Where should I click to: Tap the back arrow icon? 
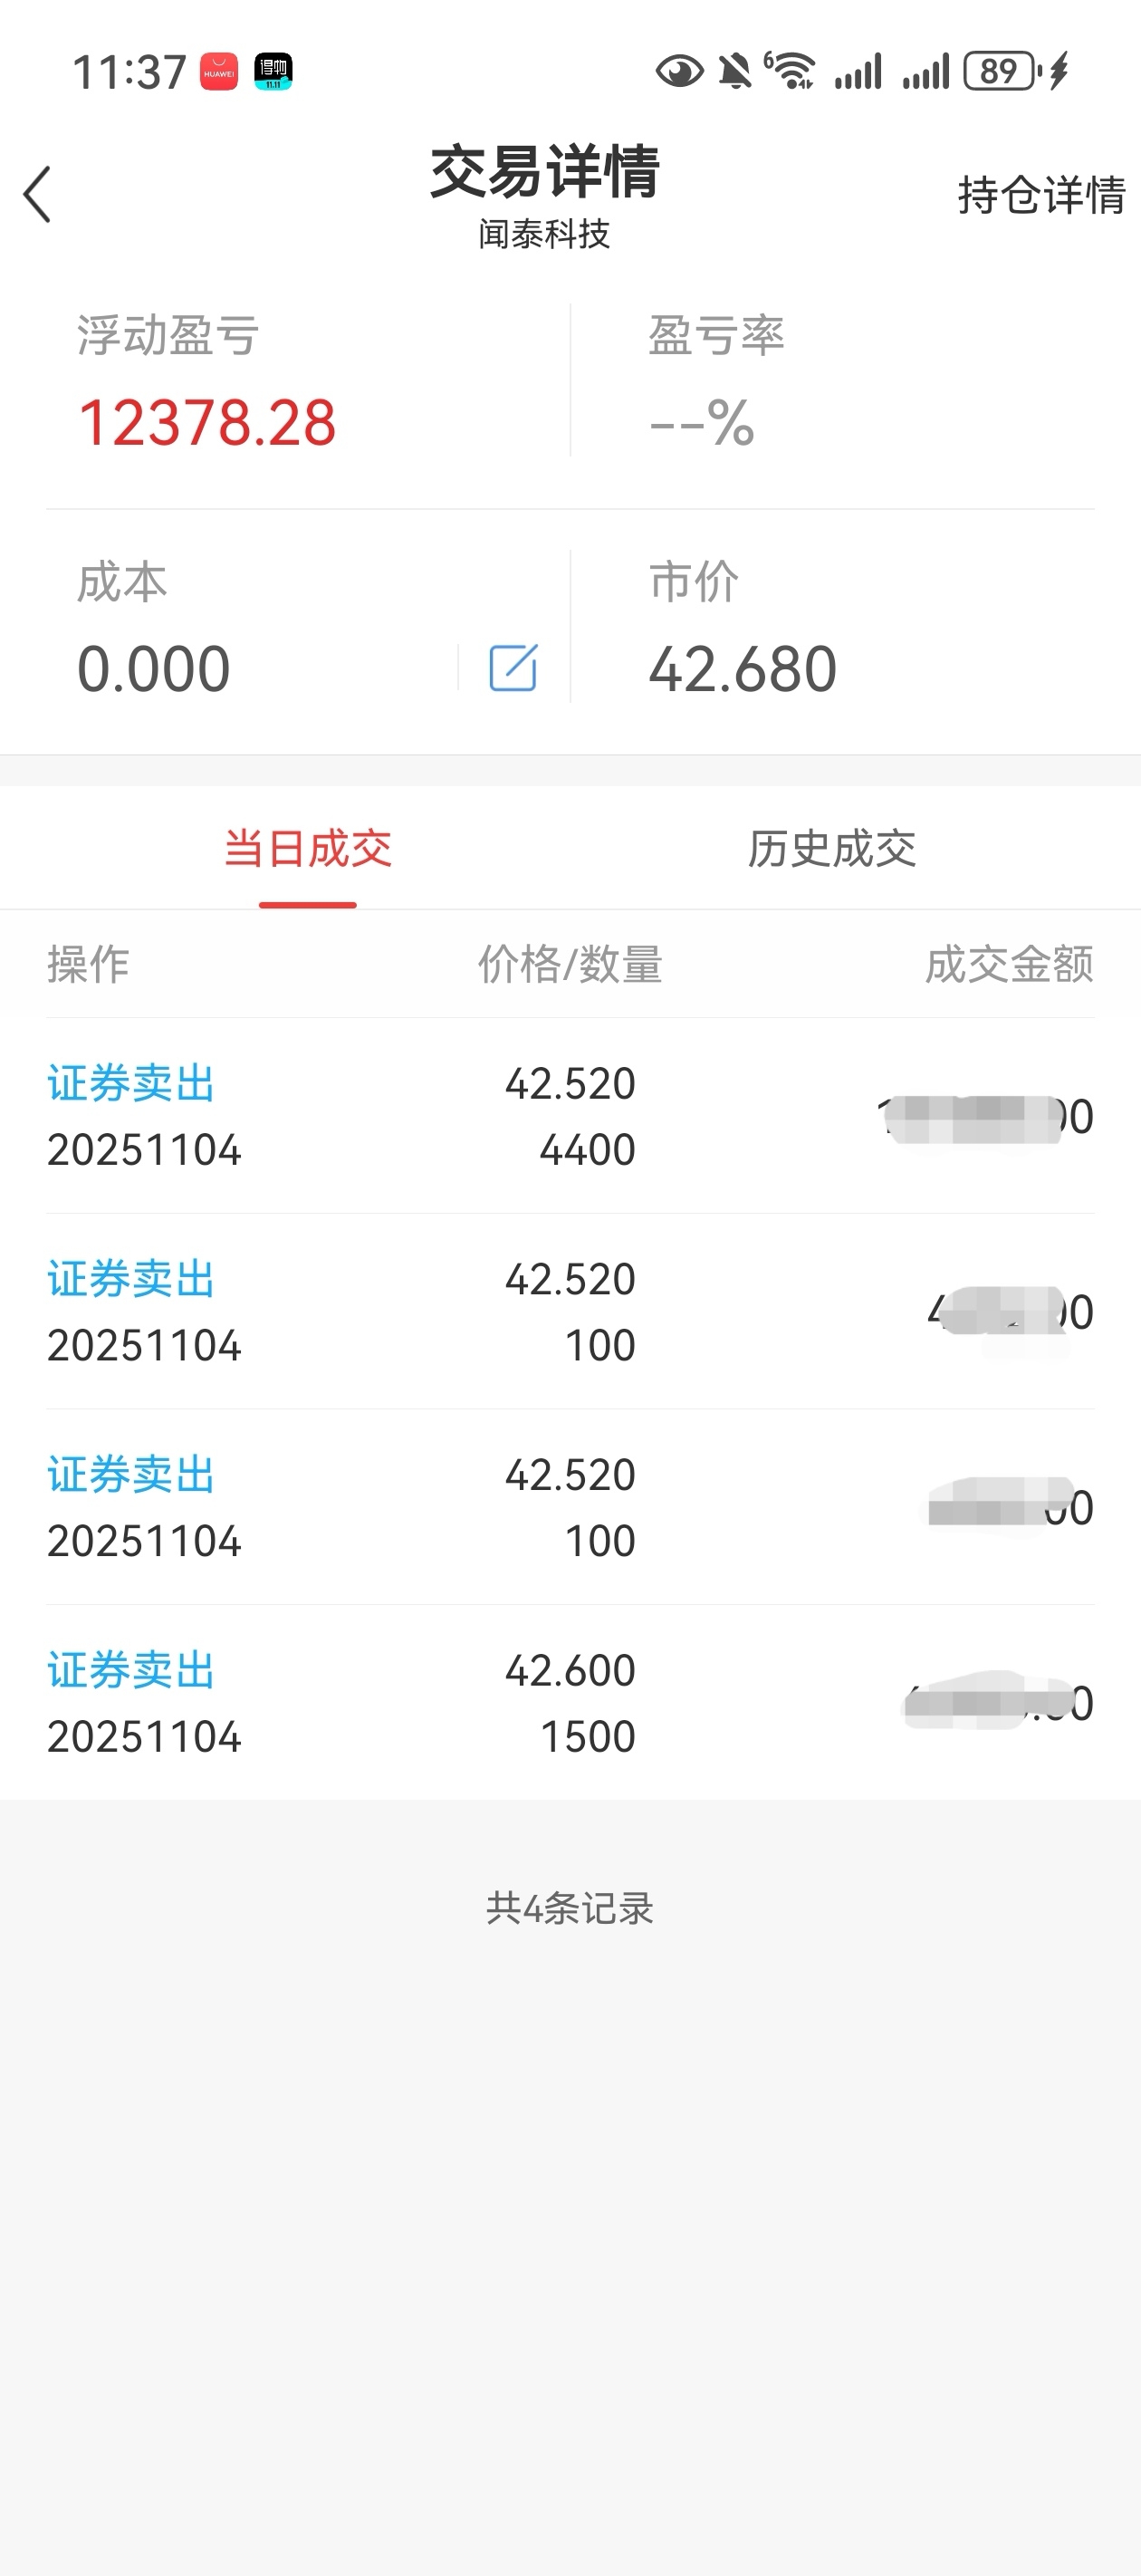pyautogui.click(x=37, y=194)
